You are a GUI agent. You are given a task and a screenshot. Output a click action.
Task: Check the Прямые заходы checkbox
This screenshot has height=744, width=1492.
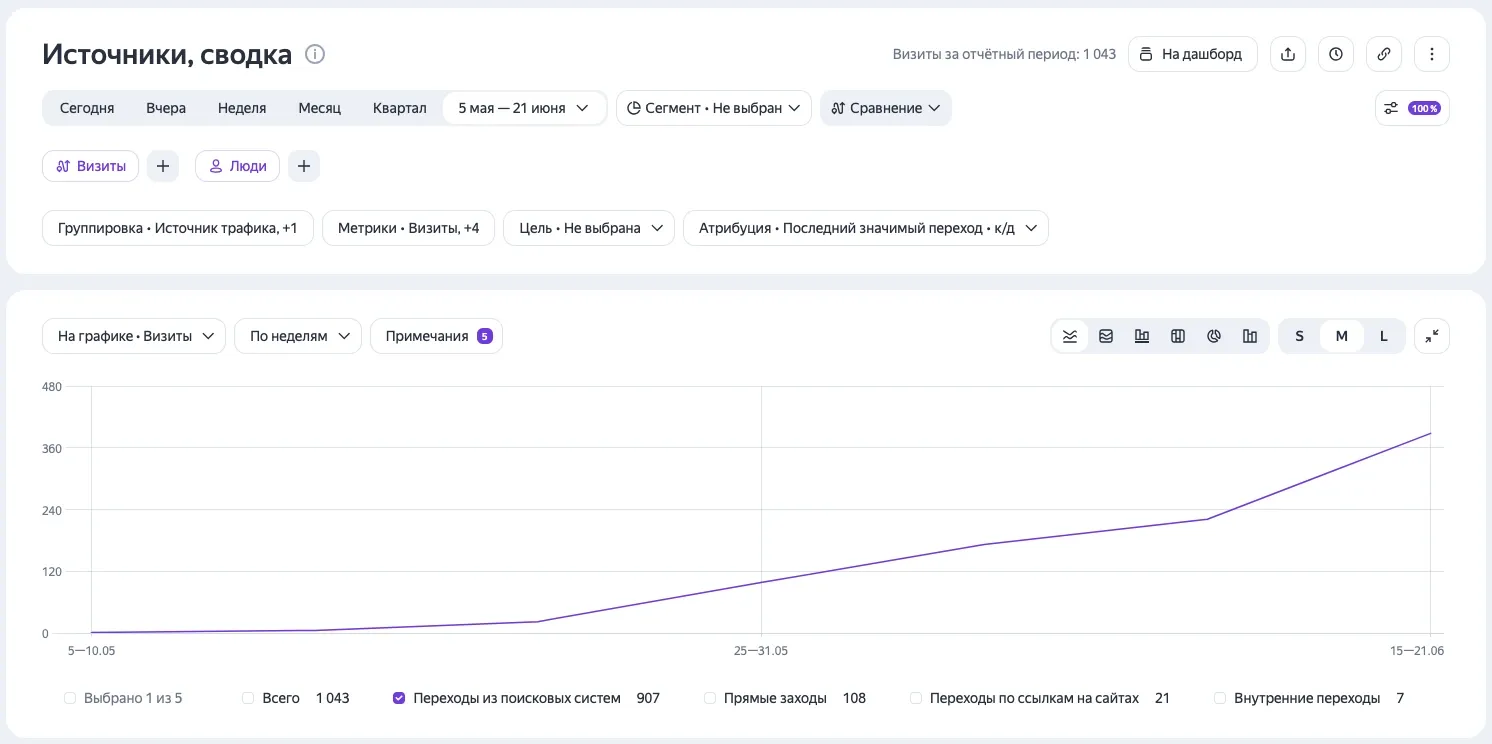(x=710, y=698)
